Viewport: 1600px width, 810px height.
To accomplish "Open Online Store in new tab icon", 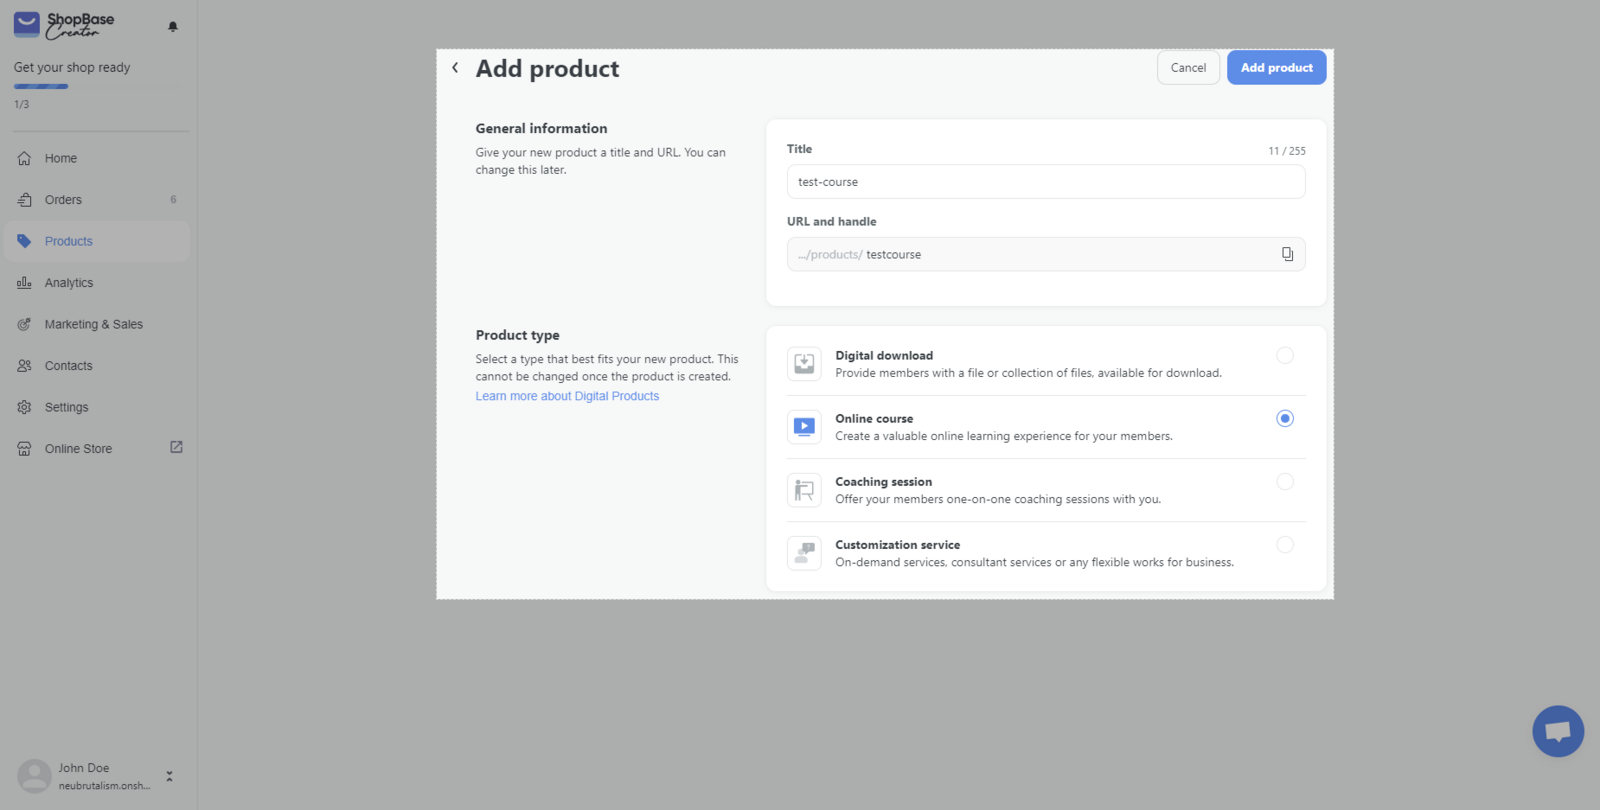I will (x=176, y=447).
